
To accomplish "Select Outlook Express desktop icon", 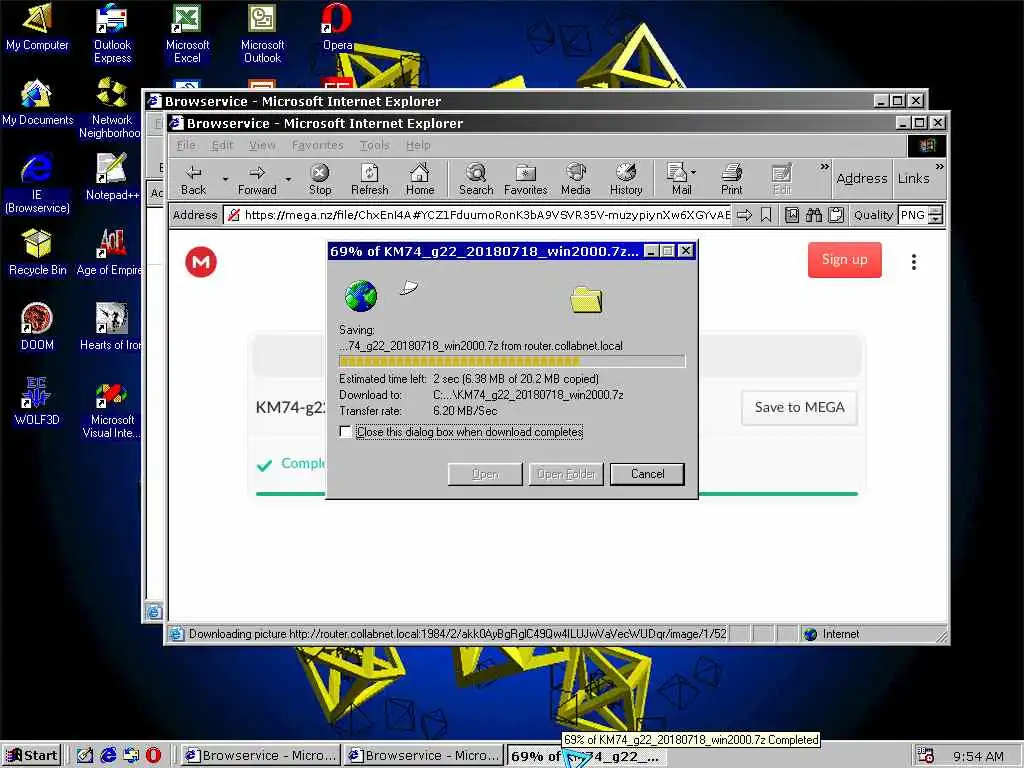I will (112, 33).
